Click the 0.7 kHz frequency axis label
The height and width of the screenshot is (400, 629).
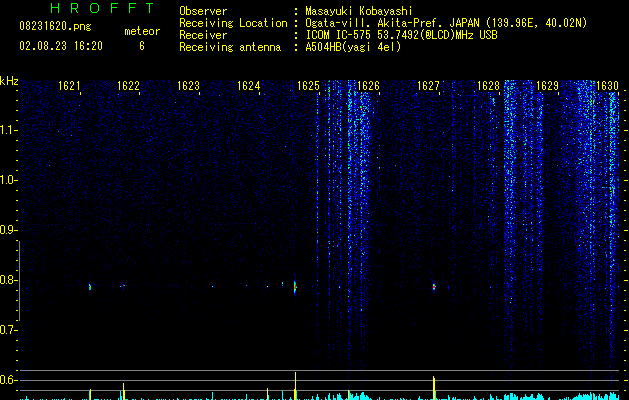pyautogui.click(x=8, y=330)
